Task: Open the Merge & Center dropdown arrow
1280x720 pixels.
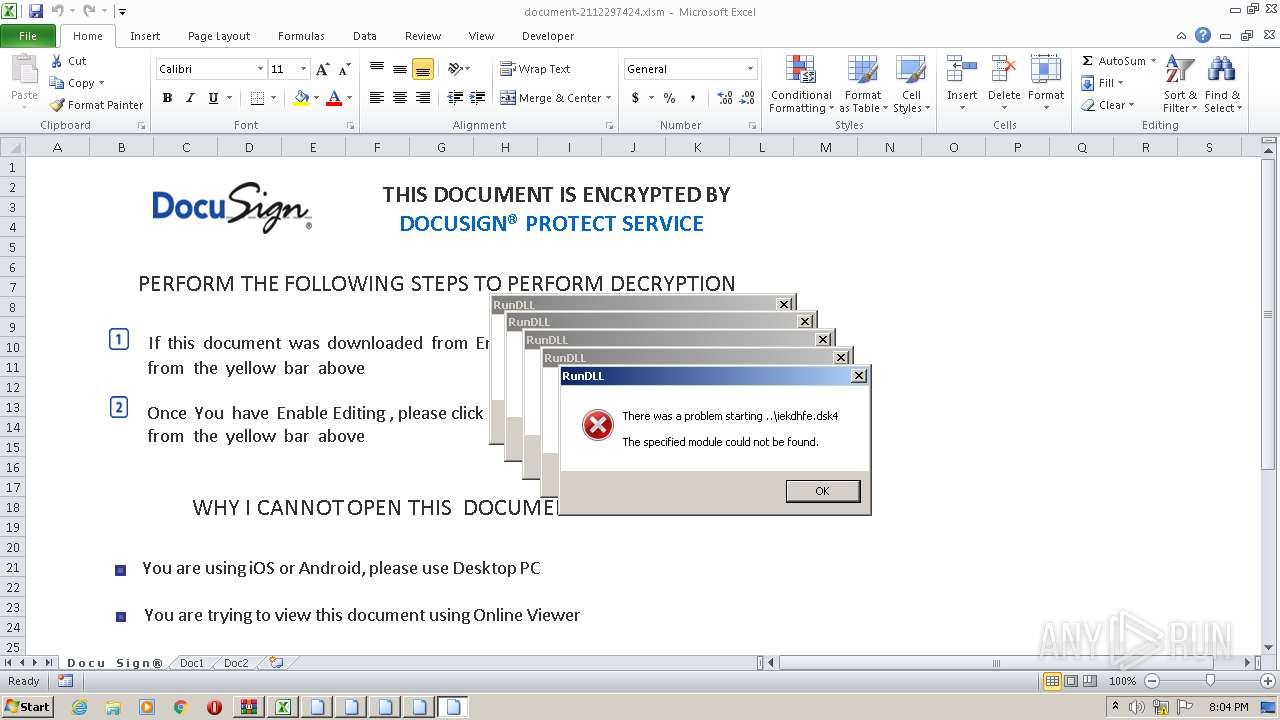Action: point(610,98)
